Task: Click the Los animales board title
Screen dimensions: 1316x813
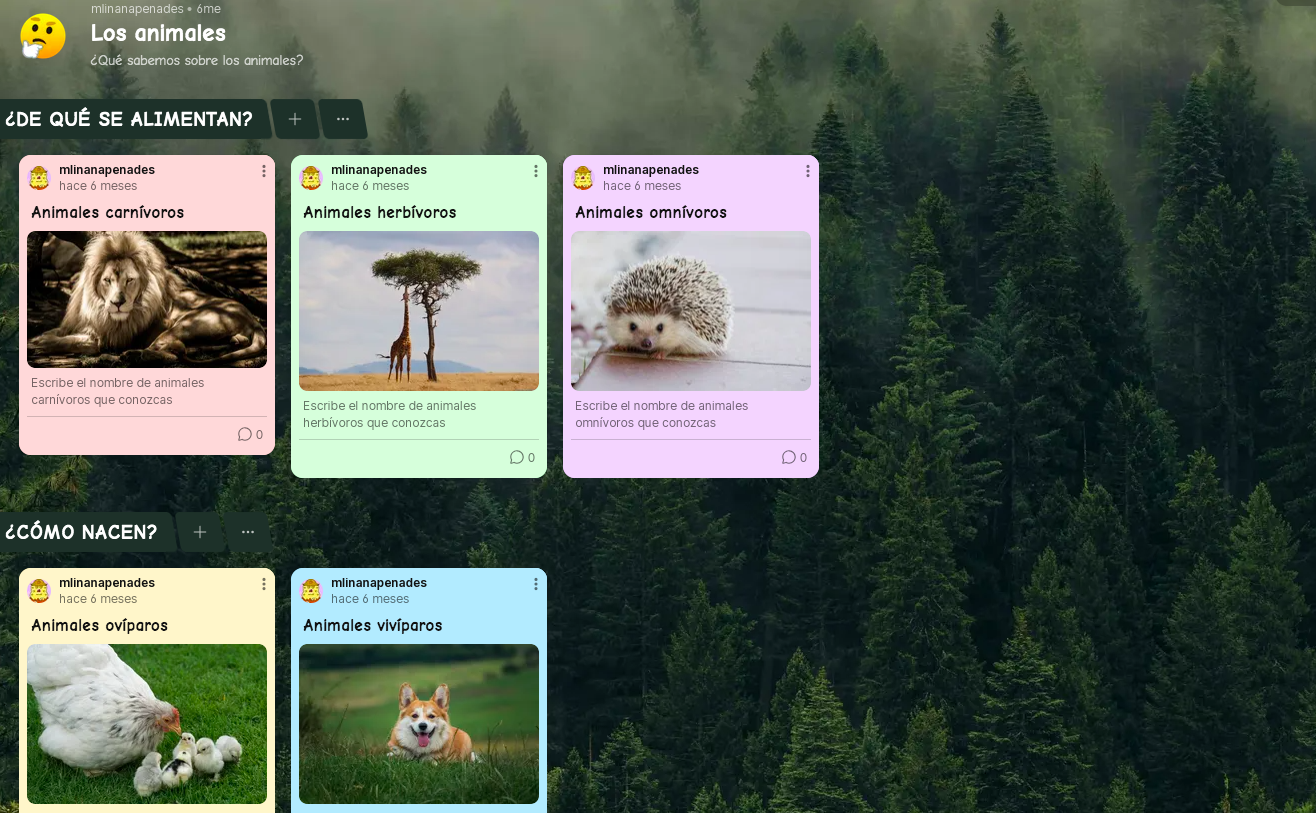Action: pos(158,33)
